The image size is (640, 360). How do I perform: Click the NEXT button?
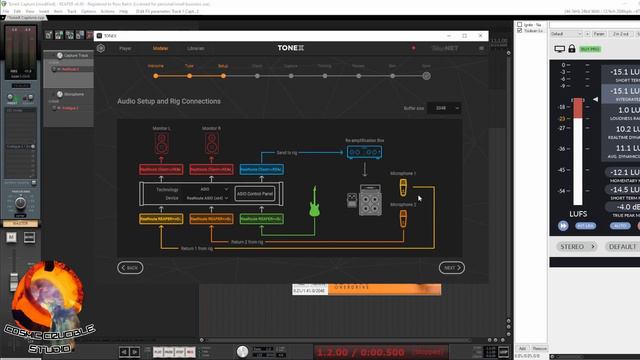tap(452, 268)
